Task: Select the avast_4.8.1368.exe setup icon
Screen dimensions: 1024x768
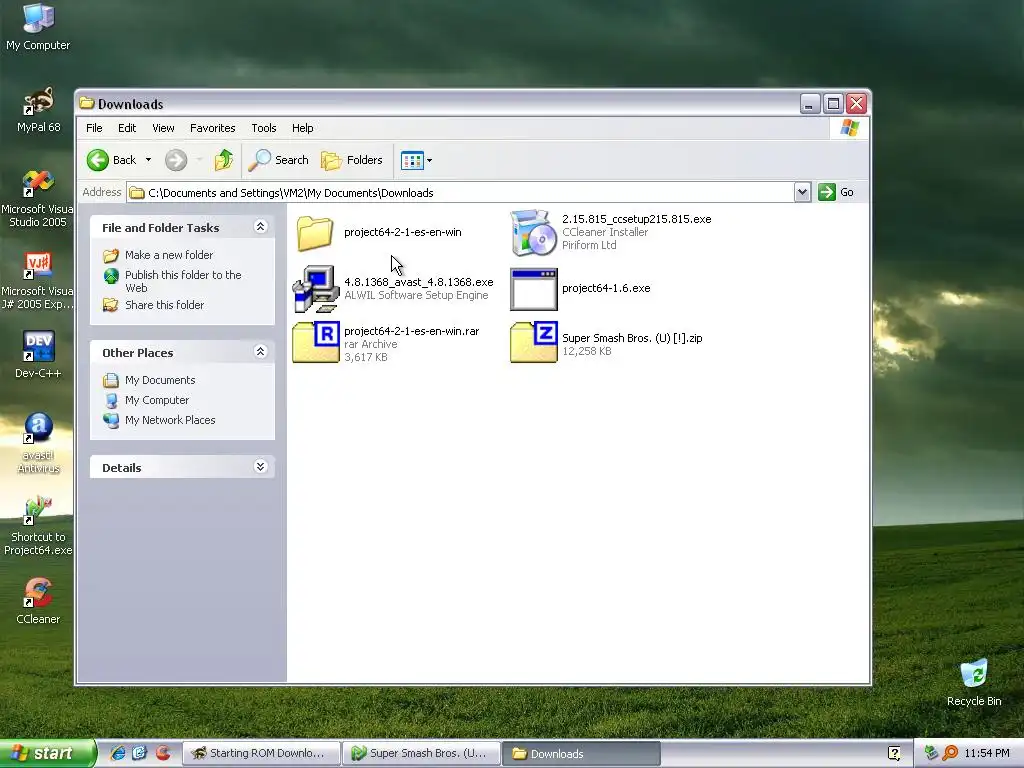Action: click(x=315, y=289)
